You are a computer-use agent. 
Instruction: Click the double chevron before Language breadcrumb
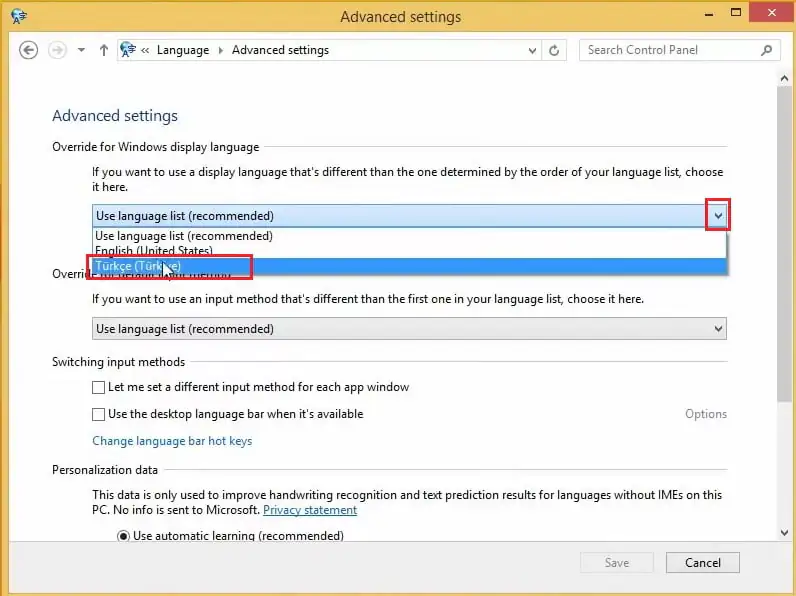145,50
